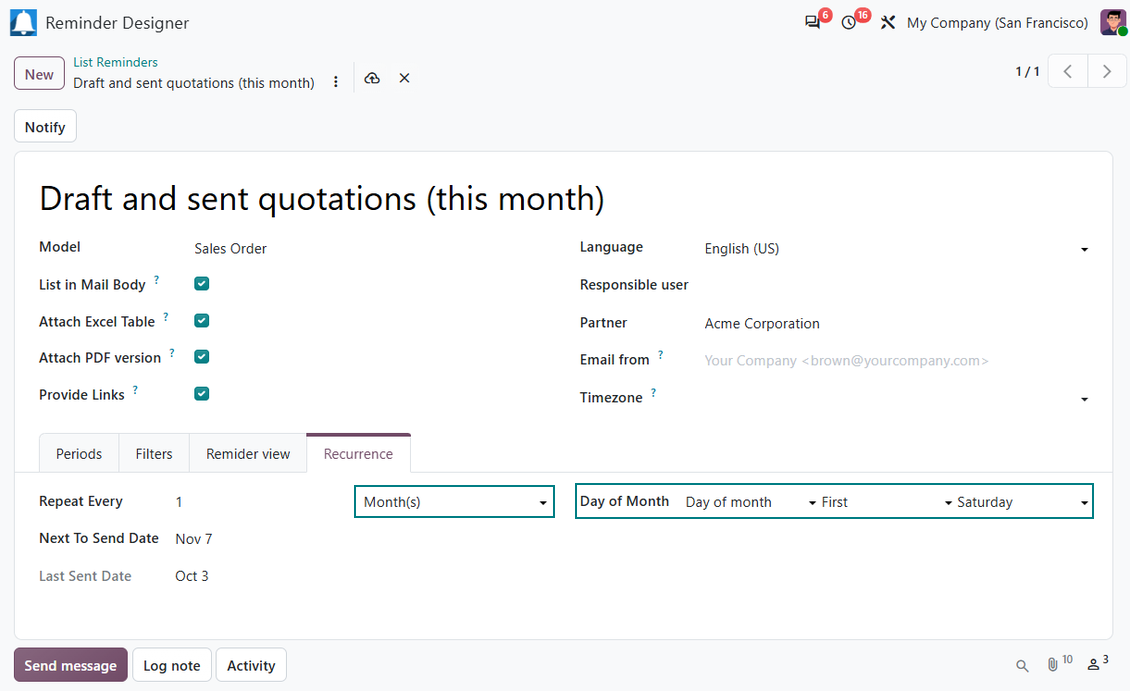Search messages with the magnifier icon
Image resolution: width=1130 pixels, height=691 pixels.
point(1022,666)
